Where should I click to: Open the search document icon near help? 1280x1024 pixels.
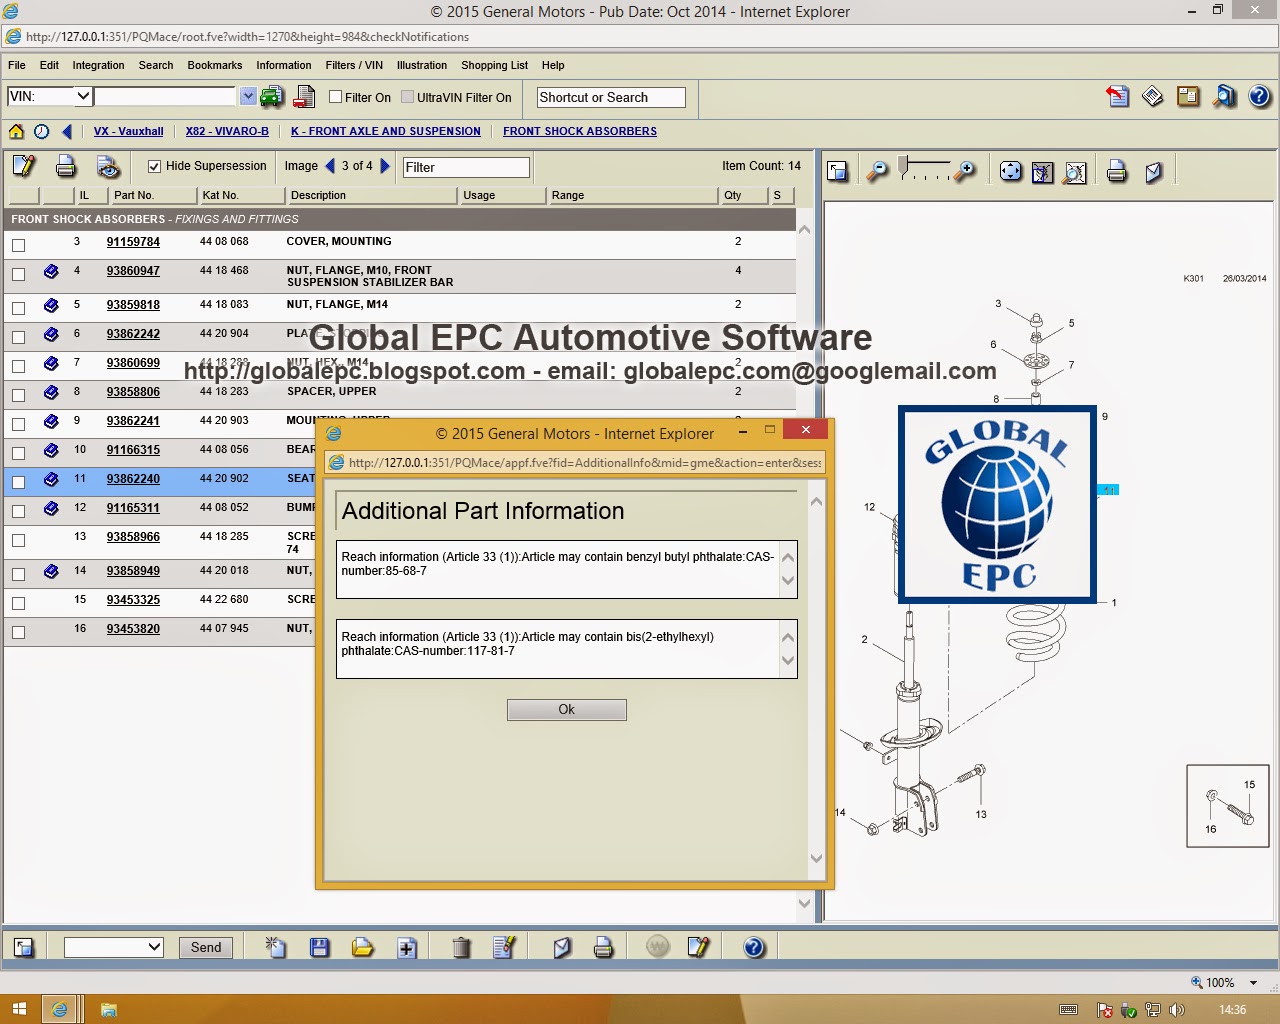click(x=1224, y=96)
